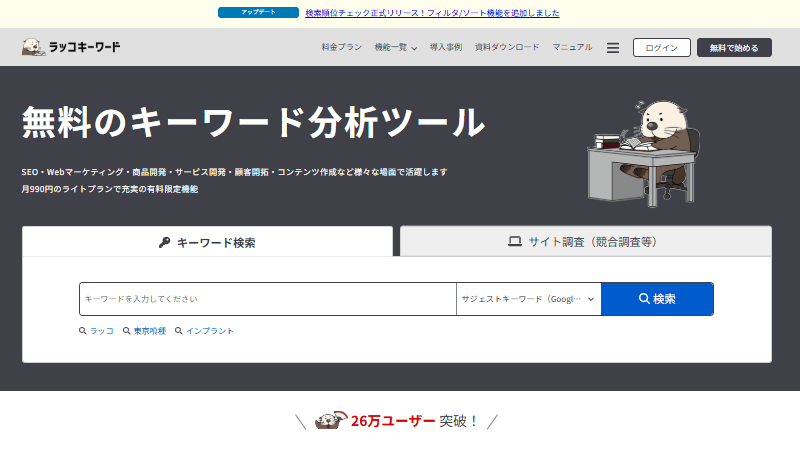Viewport: 800px width, 450px height.
Task: Click the 月990円のライトプラン text line
Action: pos(110,189)
